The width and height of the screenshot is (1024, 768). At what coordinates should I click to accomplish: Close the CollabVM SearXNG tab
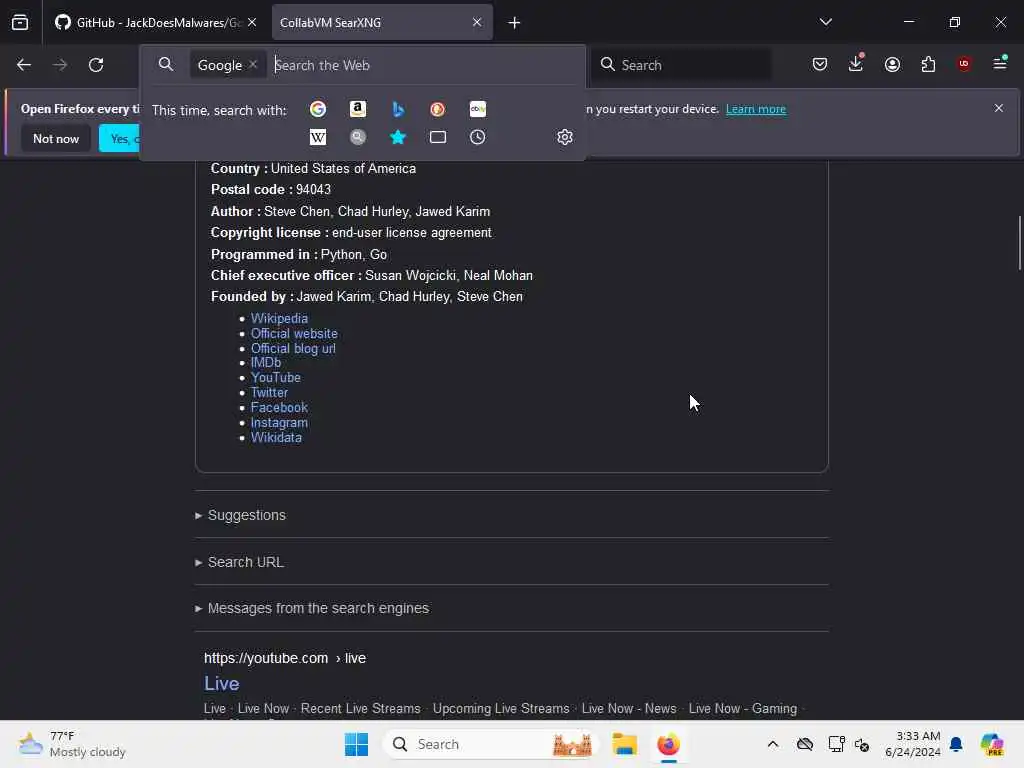[477, 22]
